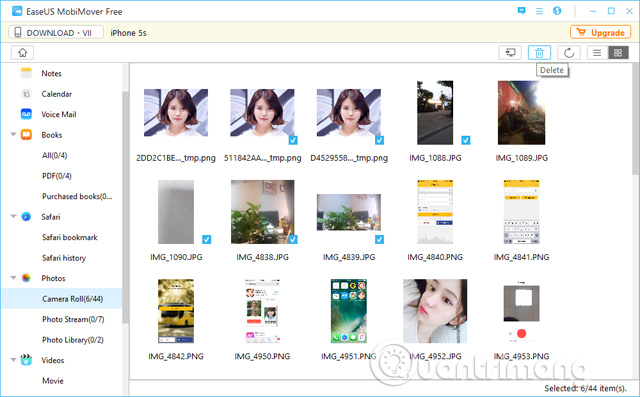The width and height of the screenshot is (640, 397).
Task: Click the Photos flower icon
Action: [26, 278]
